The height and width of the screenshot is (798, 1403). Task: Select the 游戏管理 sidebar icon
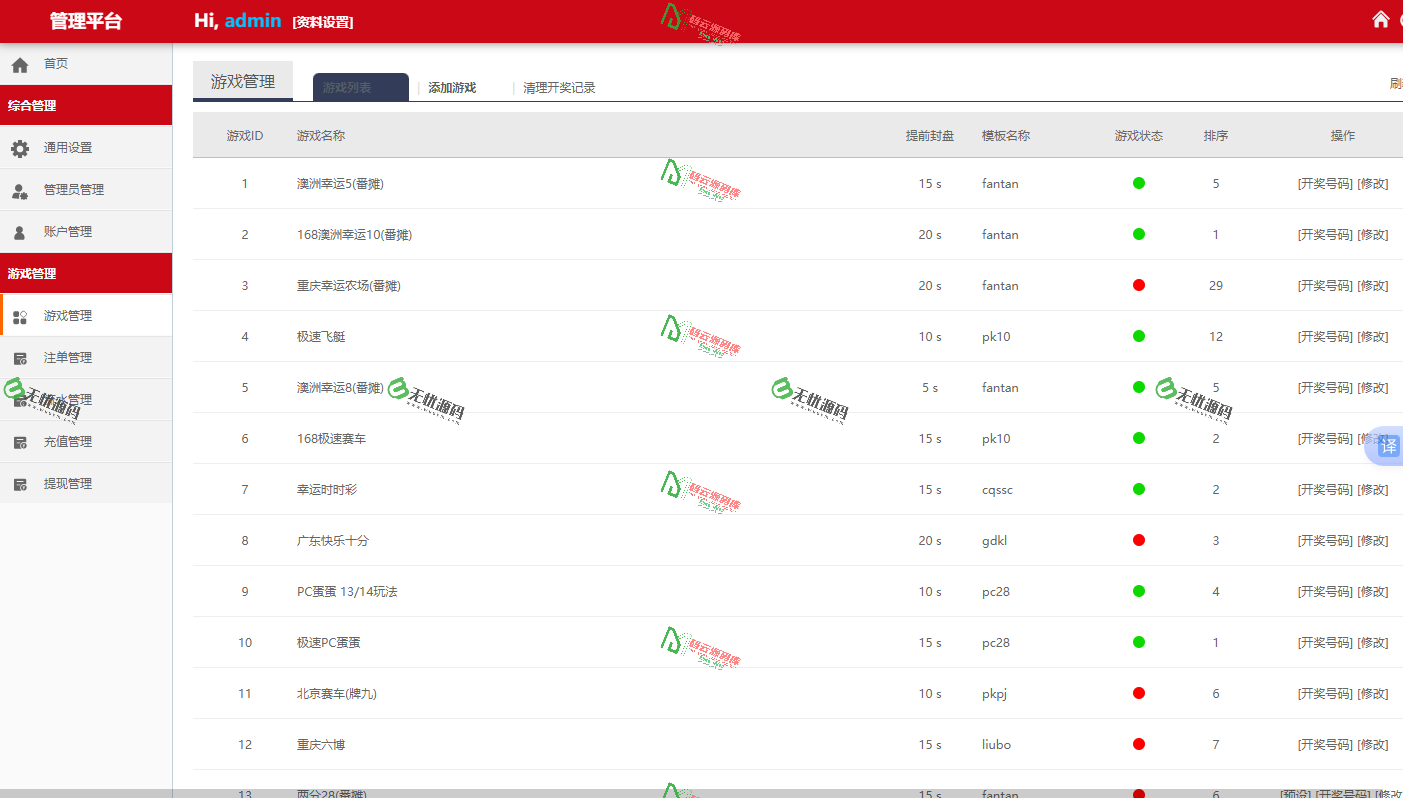(x=22, y=314)
